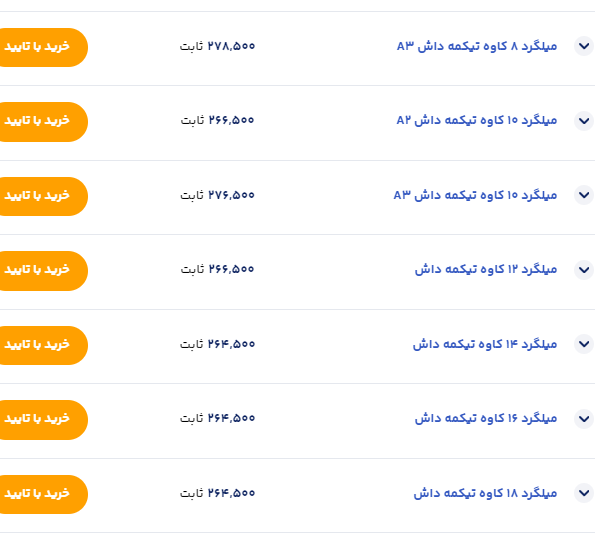Expand the میلگرد 8 کاوه تیکمه داش A3 row chevron
This screenshot has width=606, height=537.
tap(584, 46)
